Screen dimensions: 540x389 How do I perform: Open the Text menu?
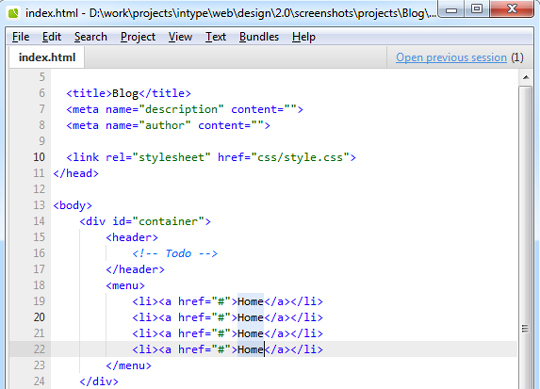[x=216, y=37]
